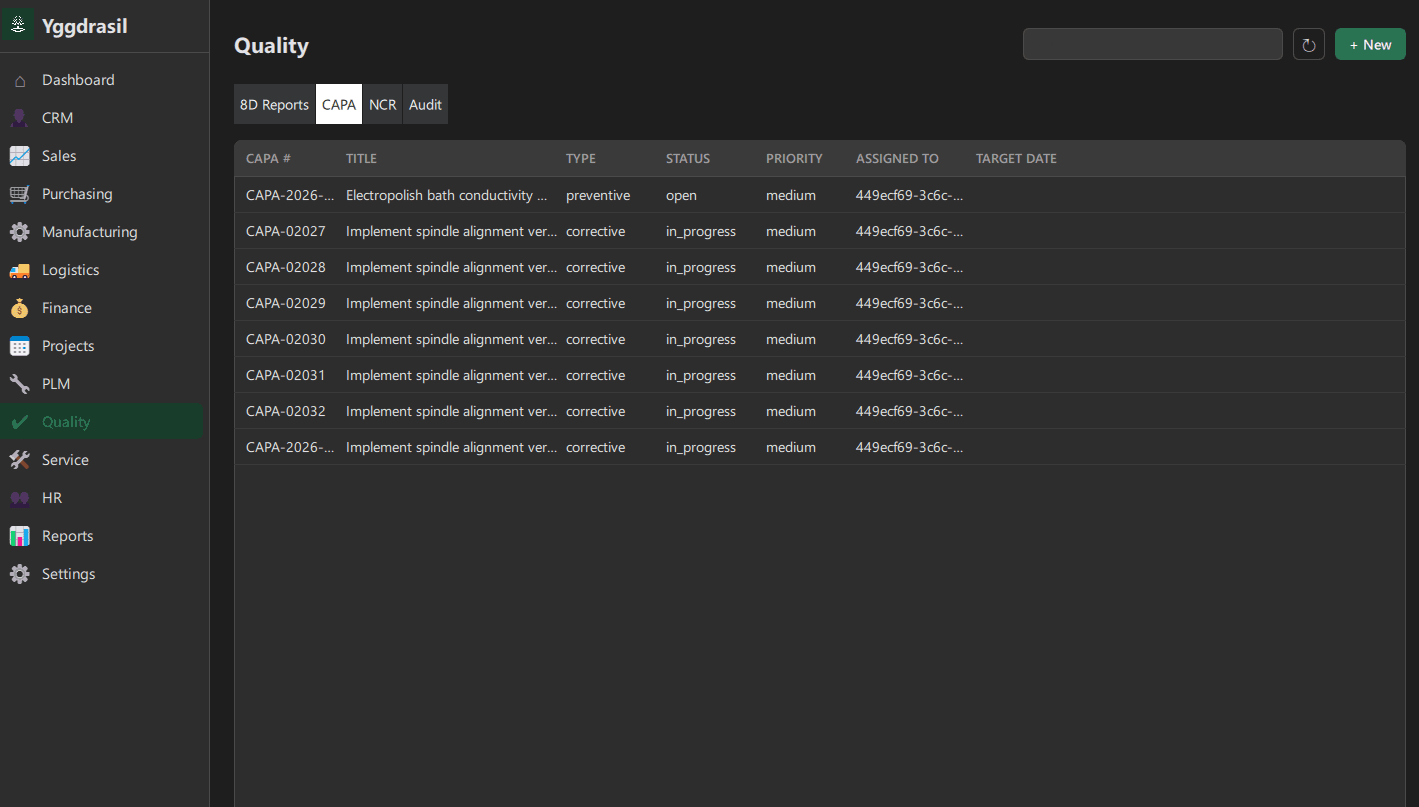1419x807 pixels.
Task: Click the Finance money bag icon
Action: point(19,307)
